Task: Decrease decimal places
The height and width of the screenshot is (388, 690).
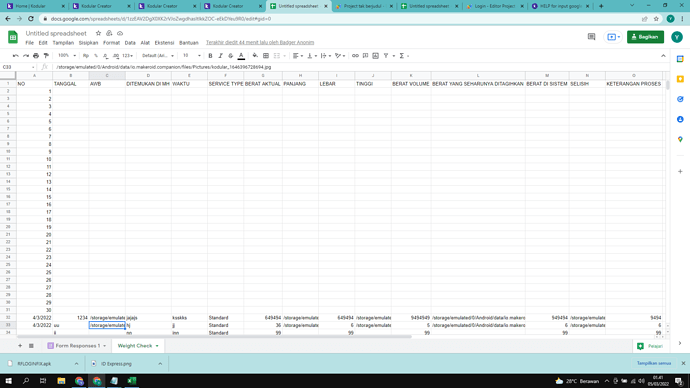Action: point(106,56)
